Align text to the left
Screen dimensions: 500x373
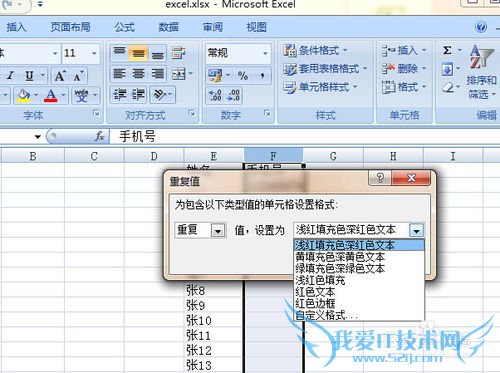(119, 74)
